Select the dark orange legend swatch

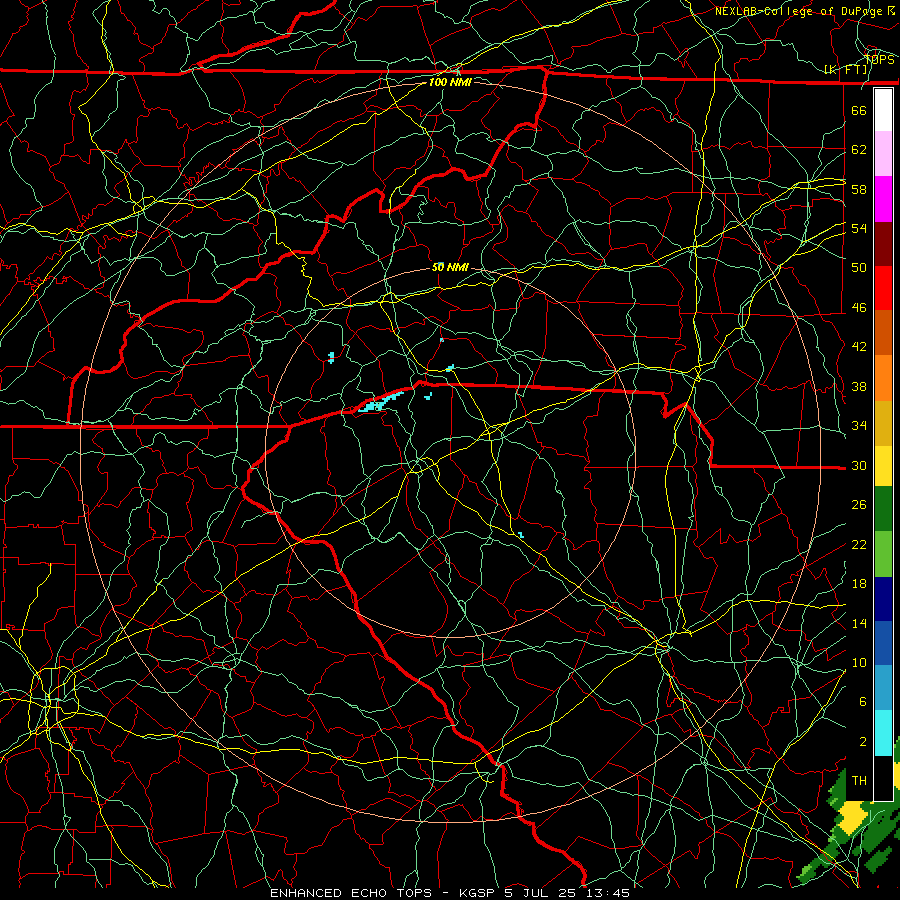(883, 333)
